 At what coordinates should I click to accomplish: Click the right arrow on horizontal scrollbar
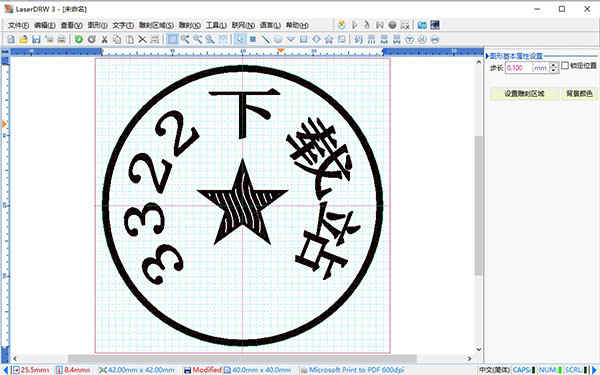pyautogui.click(x=469, y=359)
